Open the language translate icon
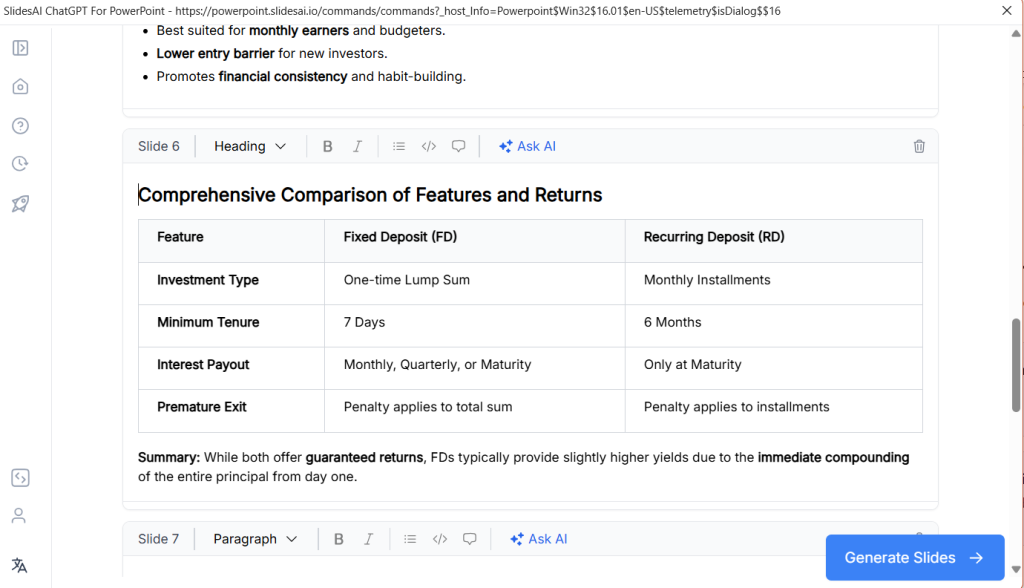Viewport: 1024px width, 588px height. [x=20, y=565]
